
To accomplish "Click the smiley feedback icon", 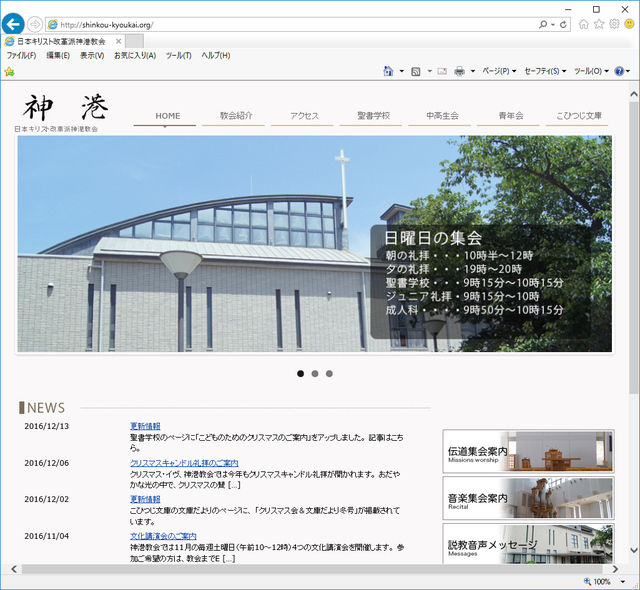I will [x=628, y=24].
